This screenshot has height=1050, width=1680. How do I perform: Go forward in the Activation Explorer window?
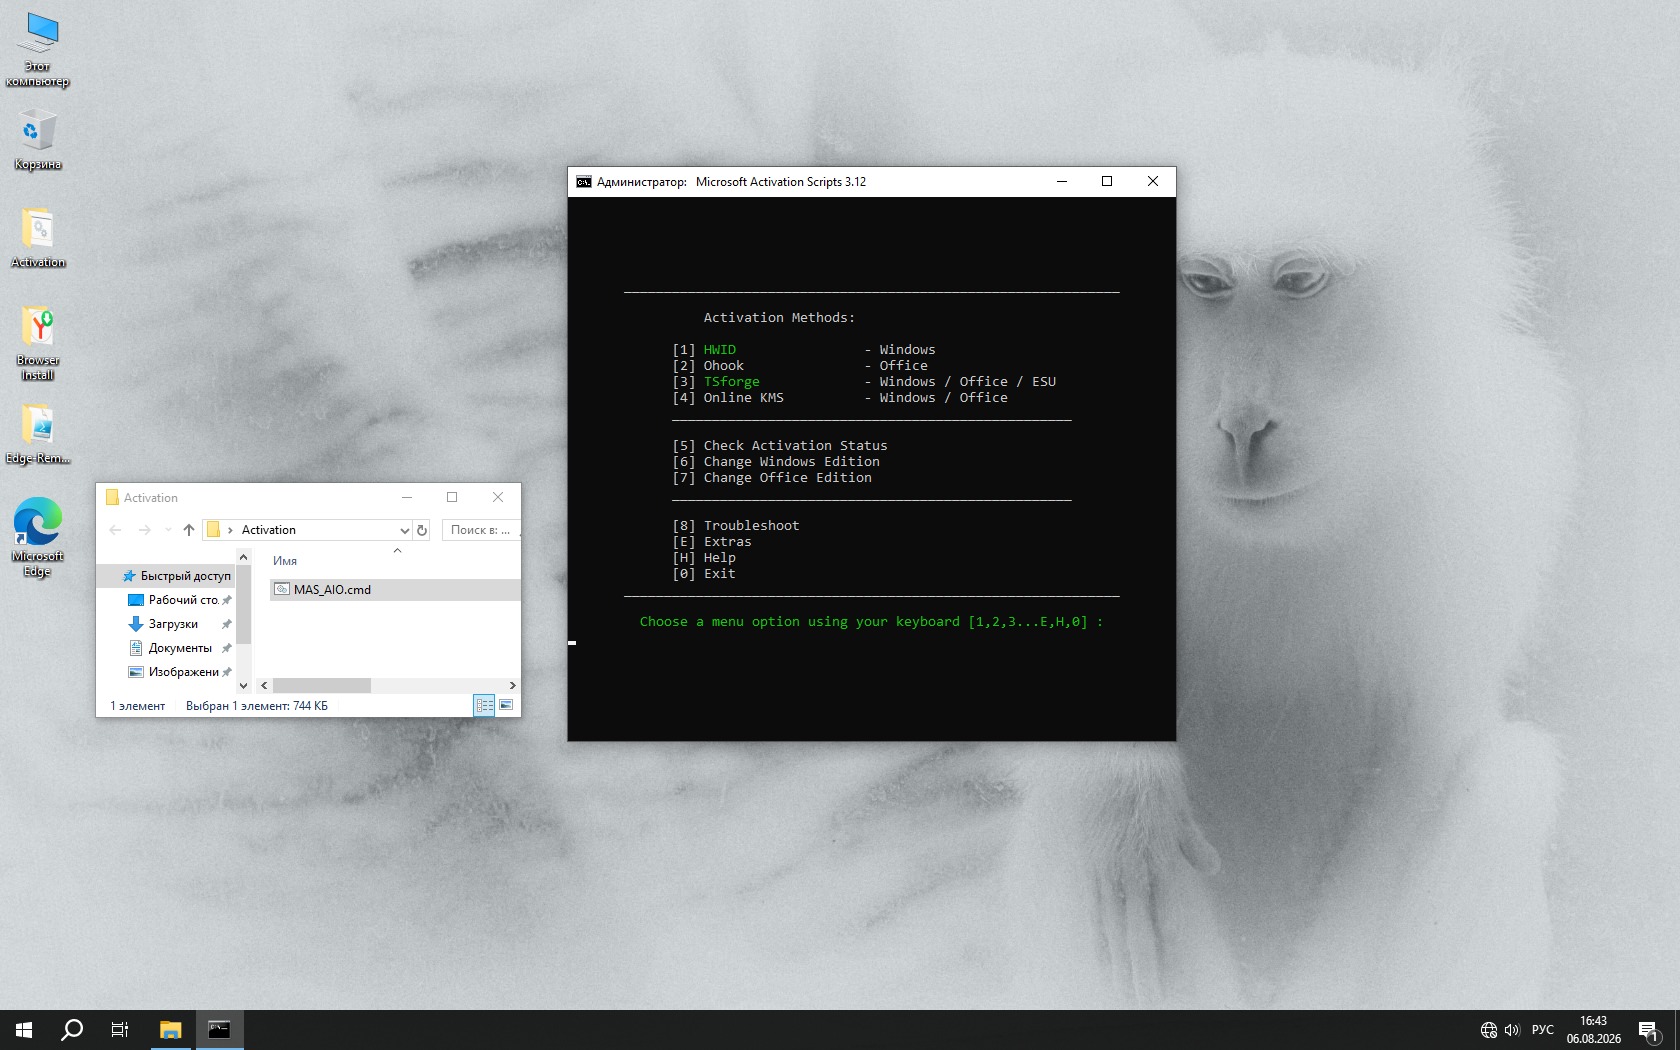(x=145, y=530)
